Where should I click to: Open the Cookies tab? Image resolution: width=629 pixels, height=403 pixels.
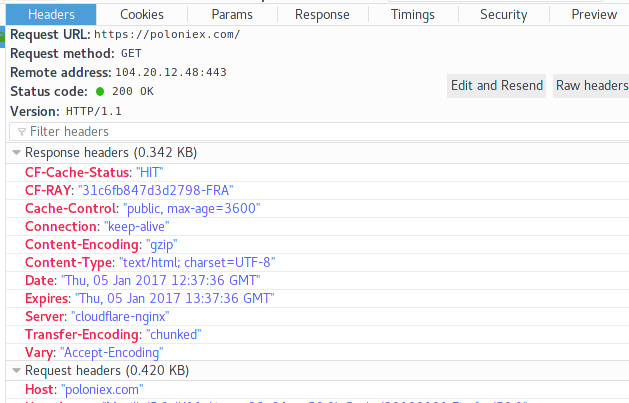[x=142, y=14]
